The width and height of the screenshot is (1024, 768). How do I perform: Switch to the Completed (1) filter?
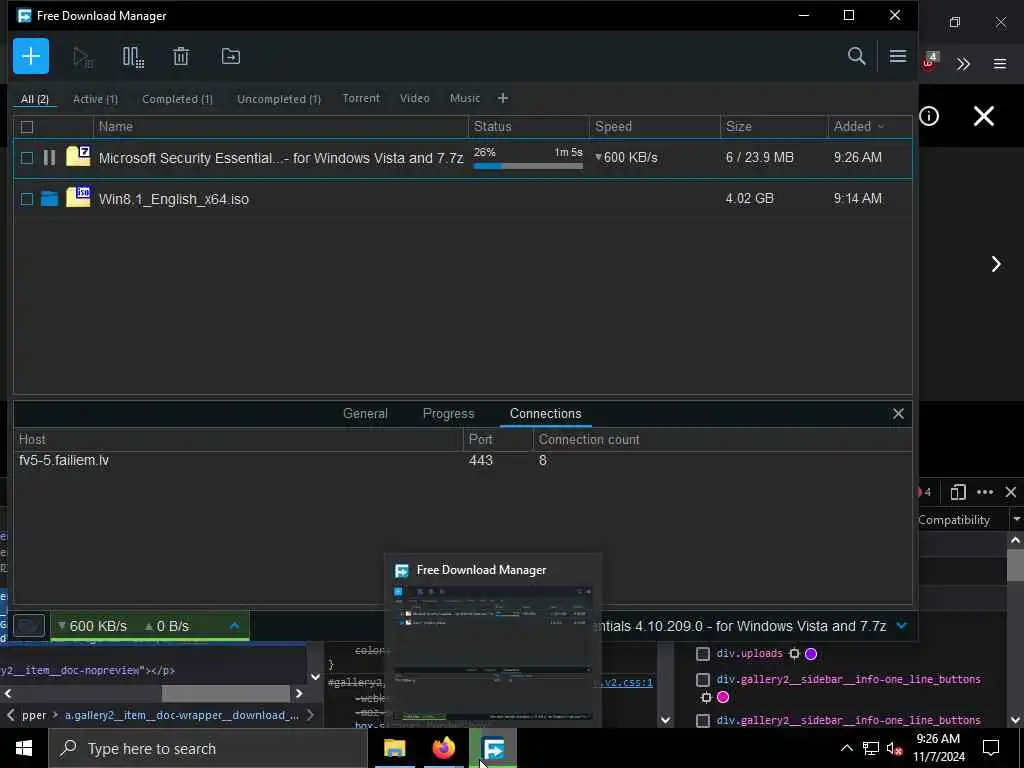coord(178,99)
